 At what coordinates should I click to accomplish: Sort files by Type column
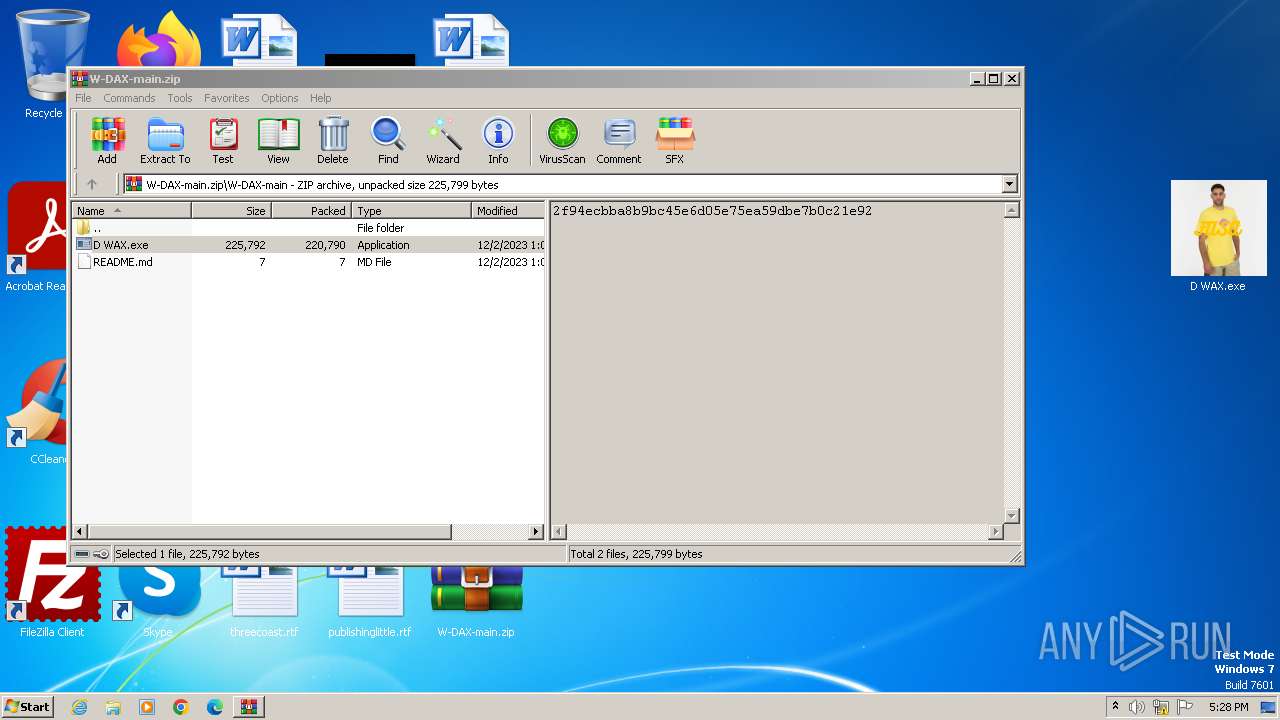coord(411,211)
